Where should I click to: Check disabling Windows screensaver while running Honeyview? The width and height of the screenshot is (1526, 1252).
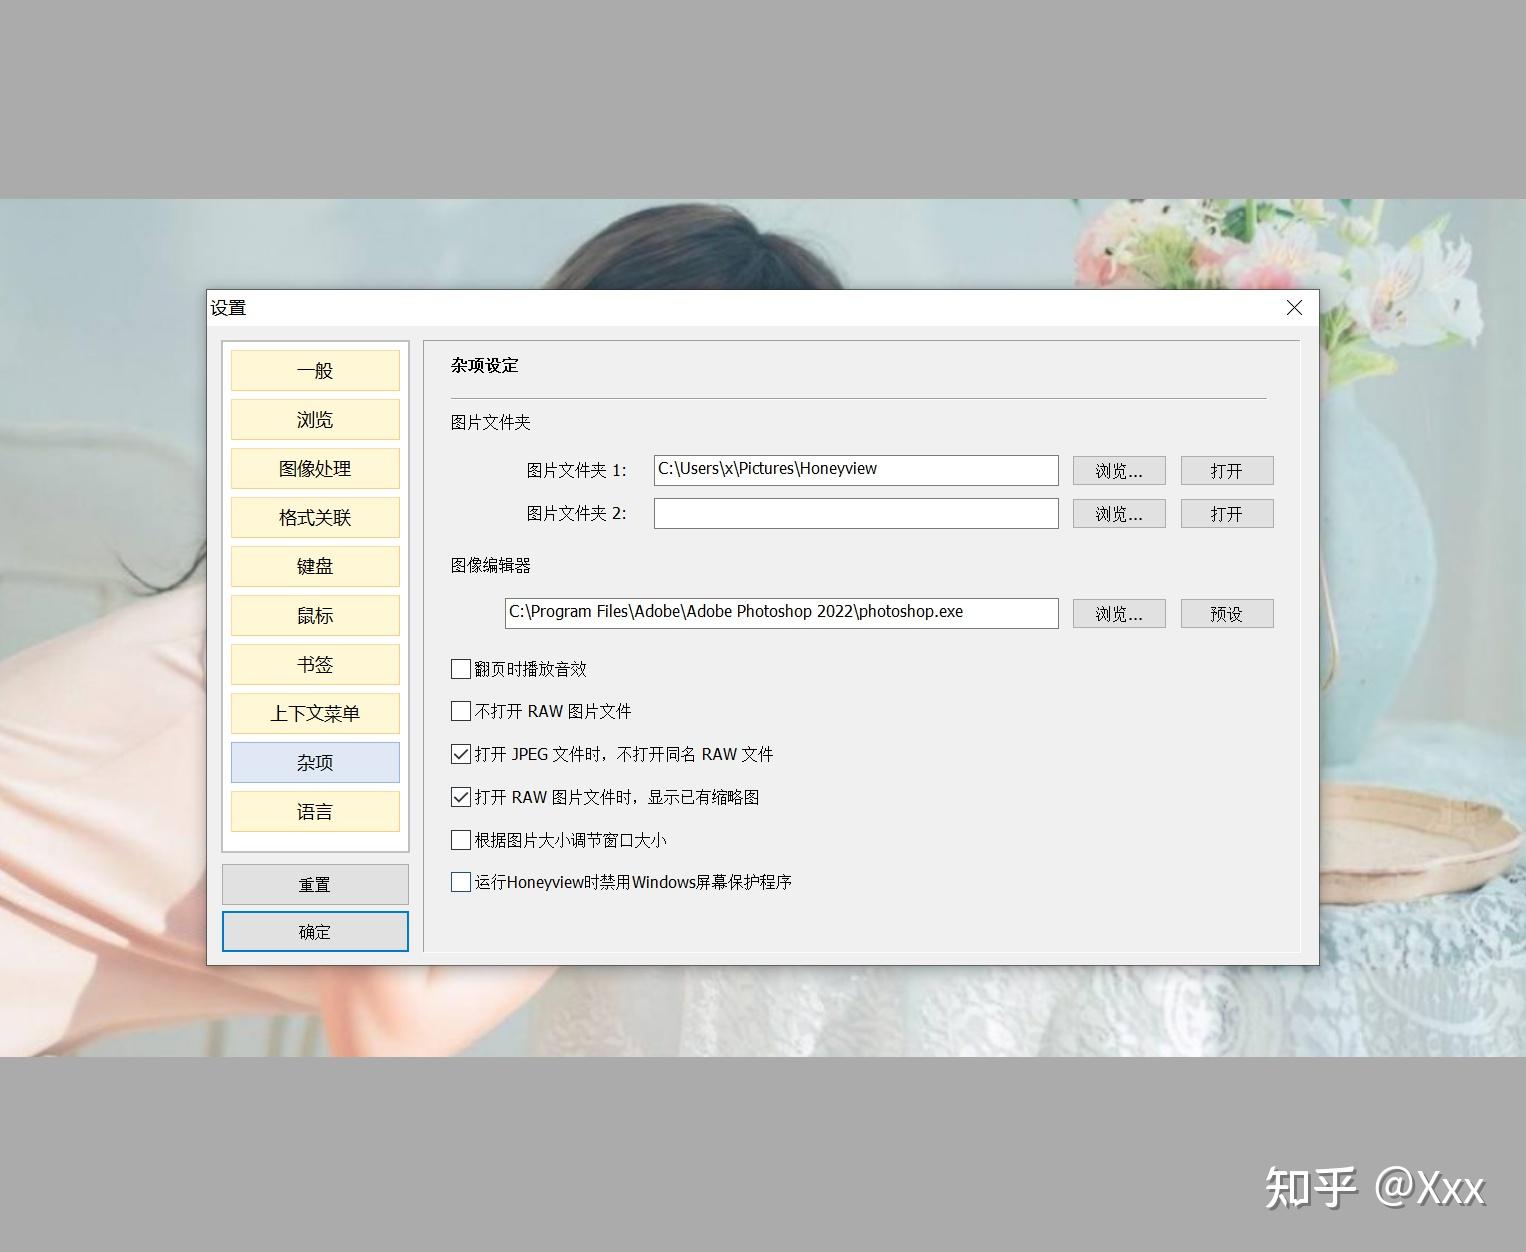pos(460,882)
